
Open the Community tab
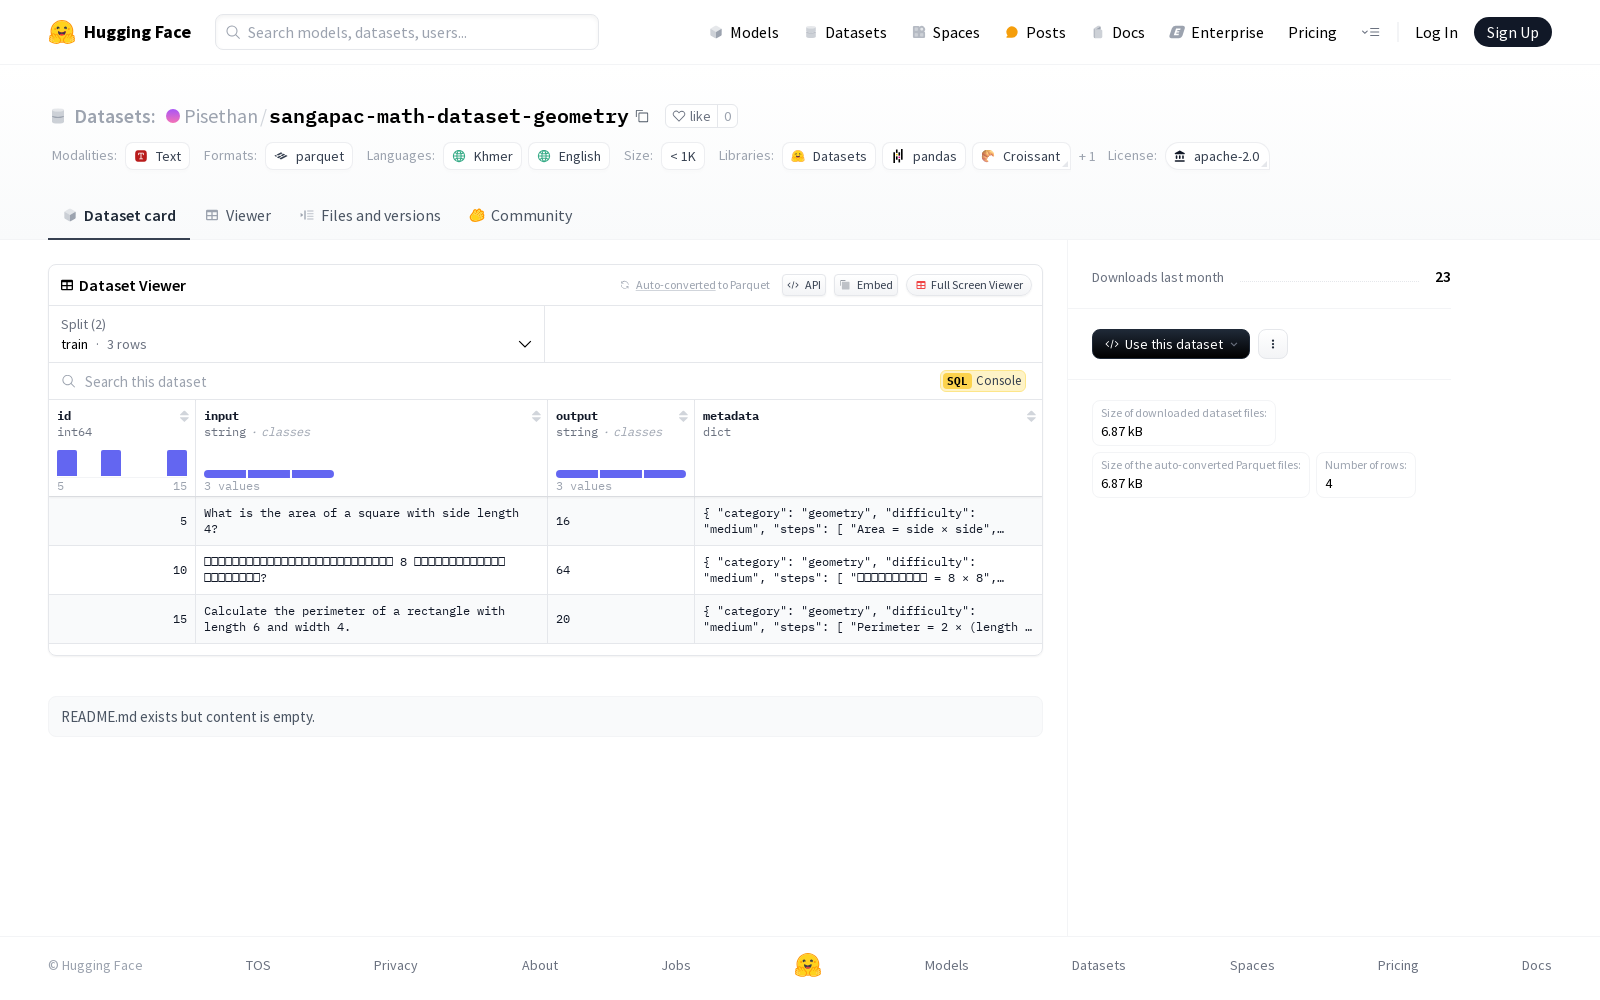(x=521, y=216)
